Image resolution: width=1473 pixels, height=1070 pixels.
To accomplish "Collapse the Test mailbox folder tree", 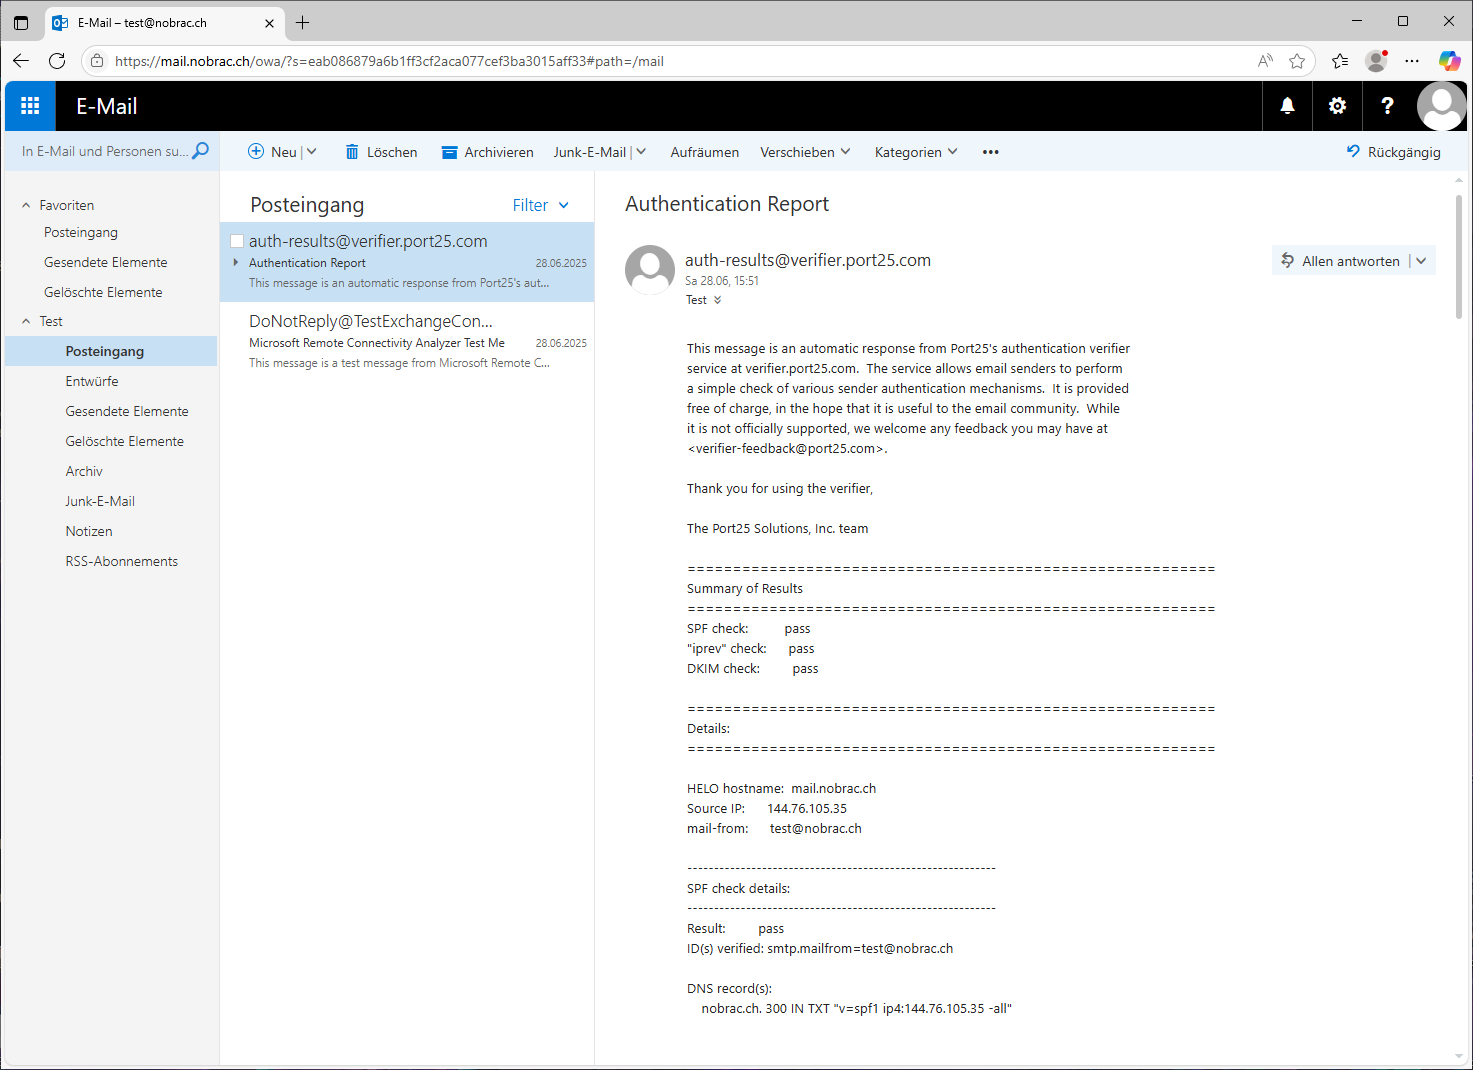I will [x=26, y=321].
